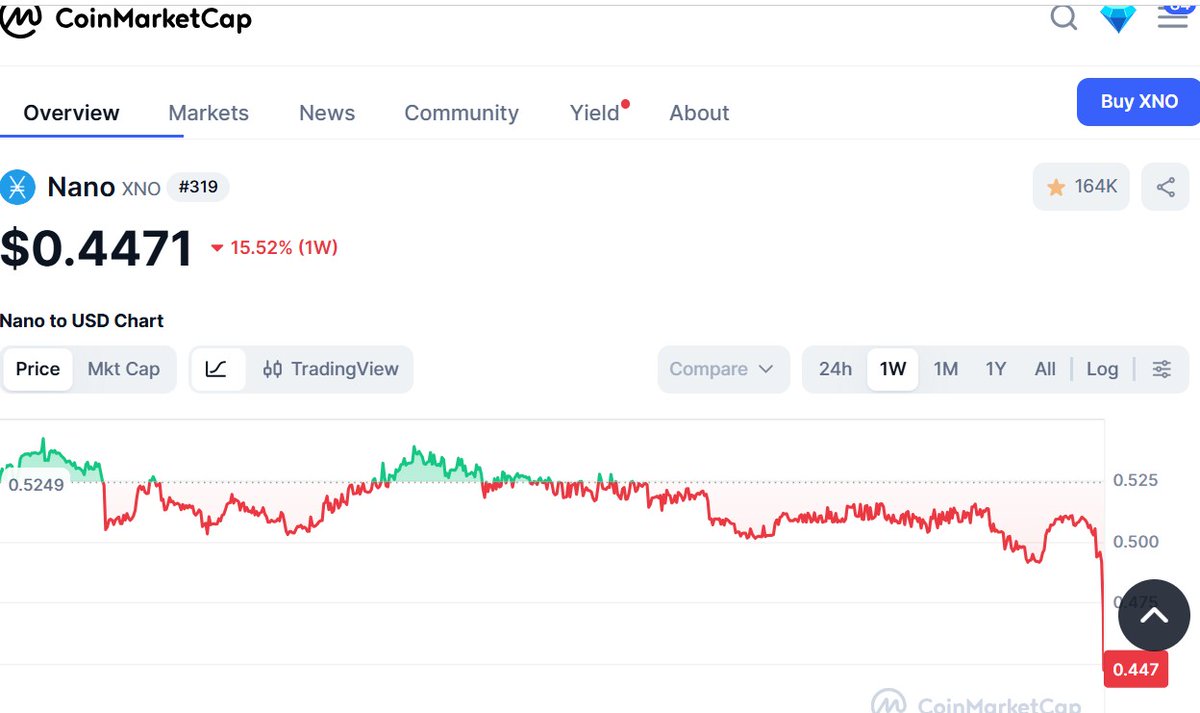Viewport: 1200px width, 713px height.
Task: Go to the Community tab
Action: [x=461, y=113]
